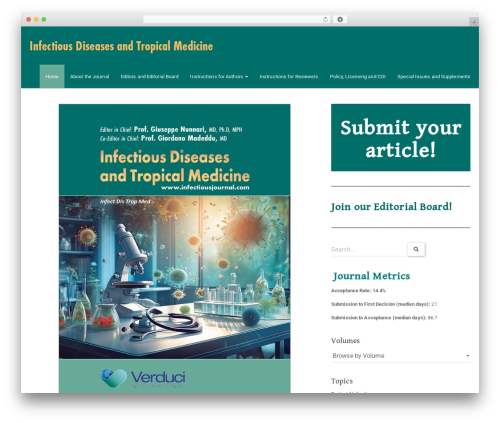The height and width of the screenshot is (423, 500).
Task: Open Policy, Licensing and COI page
Action: 358,76
